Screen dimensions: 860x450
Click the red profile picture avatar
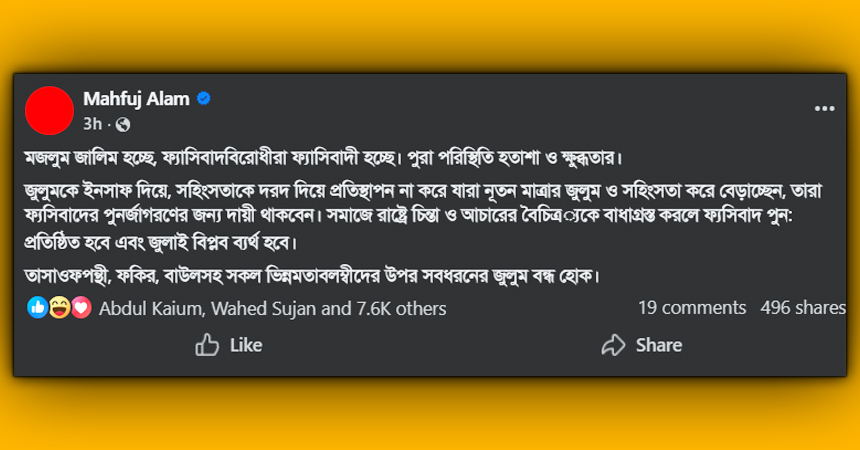[x=48, y=110]
